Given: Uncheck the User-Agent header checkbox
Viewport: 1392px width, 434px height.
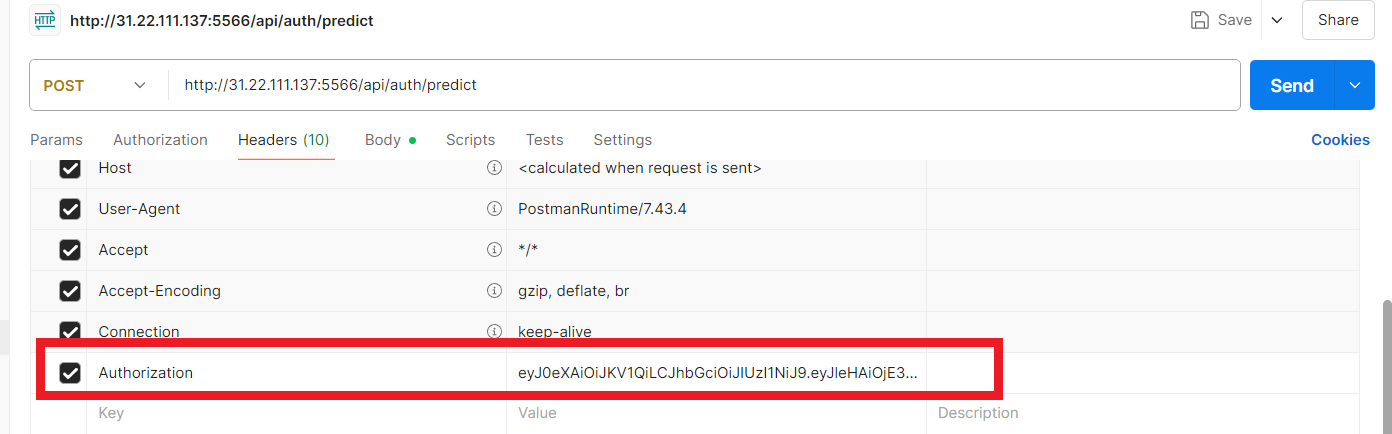Looking at the screenshot, I should [x=70, y=209].
